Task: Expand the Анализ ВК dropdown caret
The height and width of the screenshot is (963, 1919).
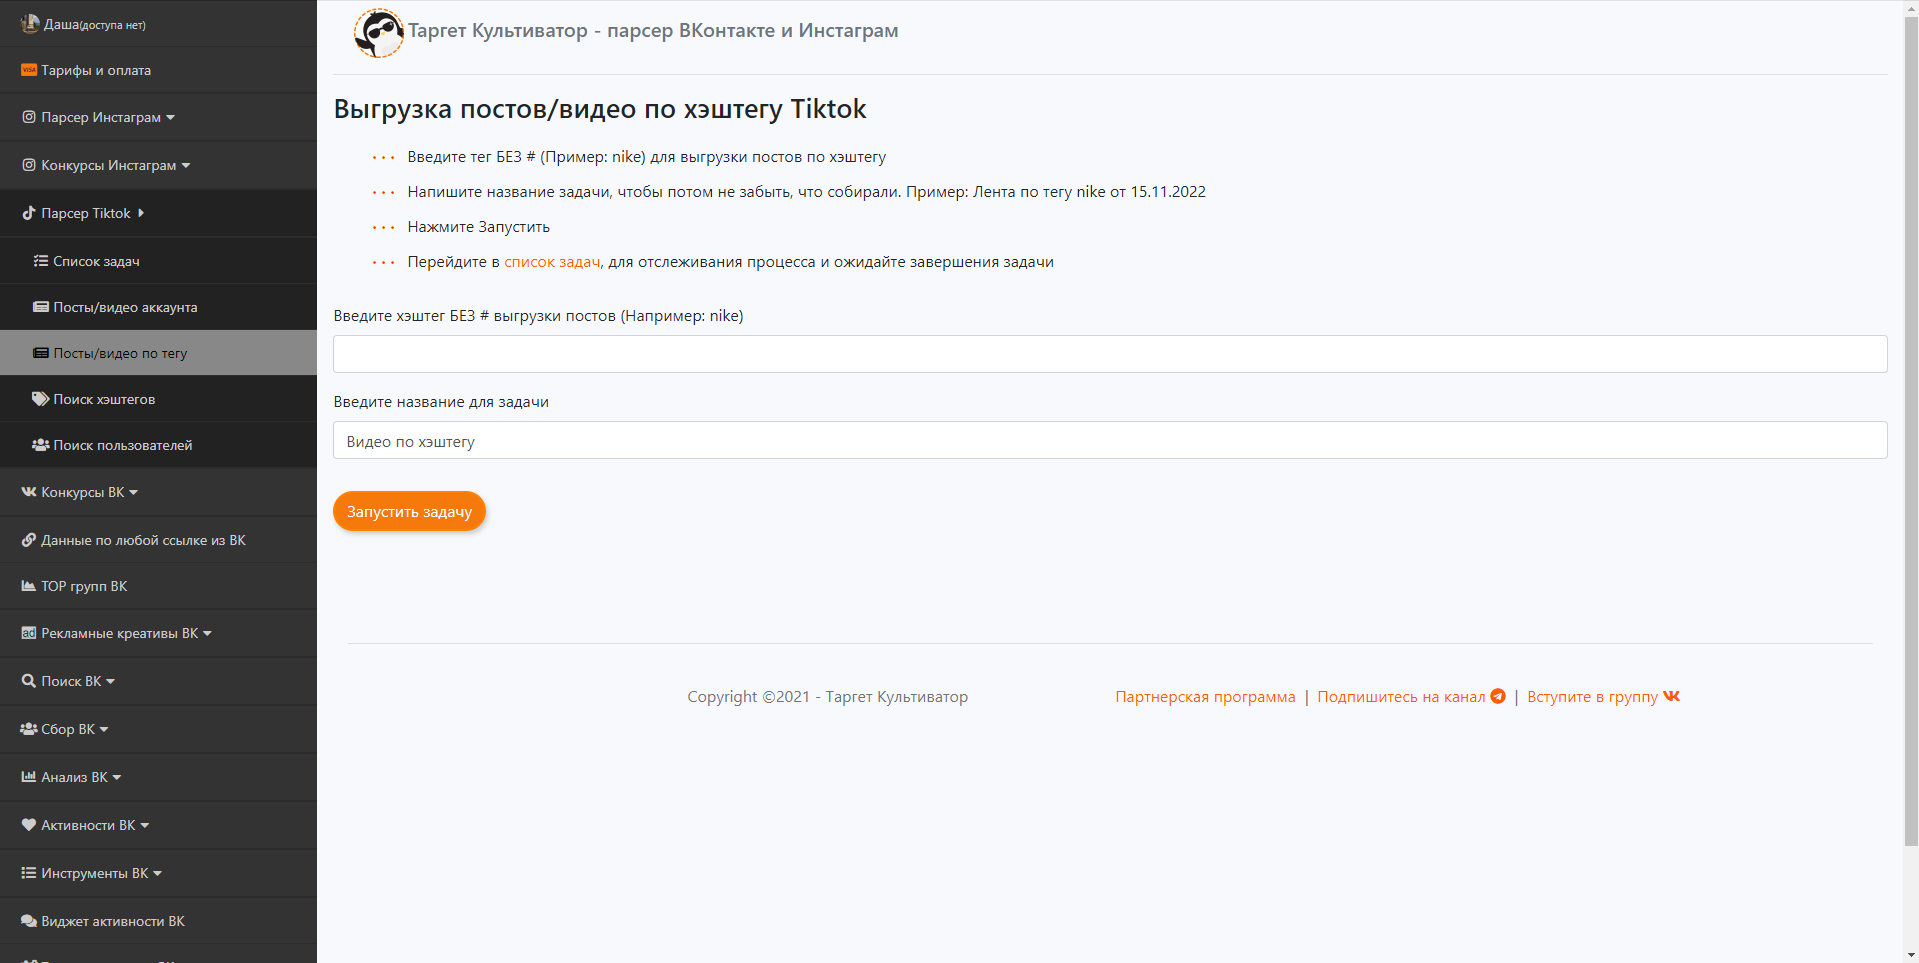Action: [117, 778]
